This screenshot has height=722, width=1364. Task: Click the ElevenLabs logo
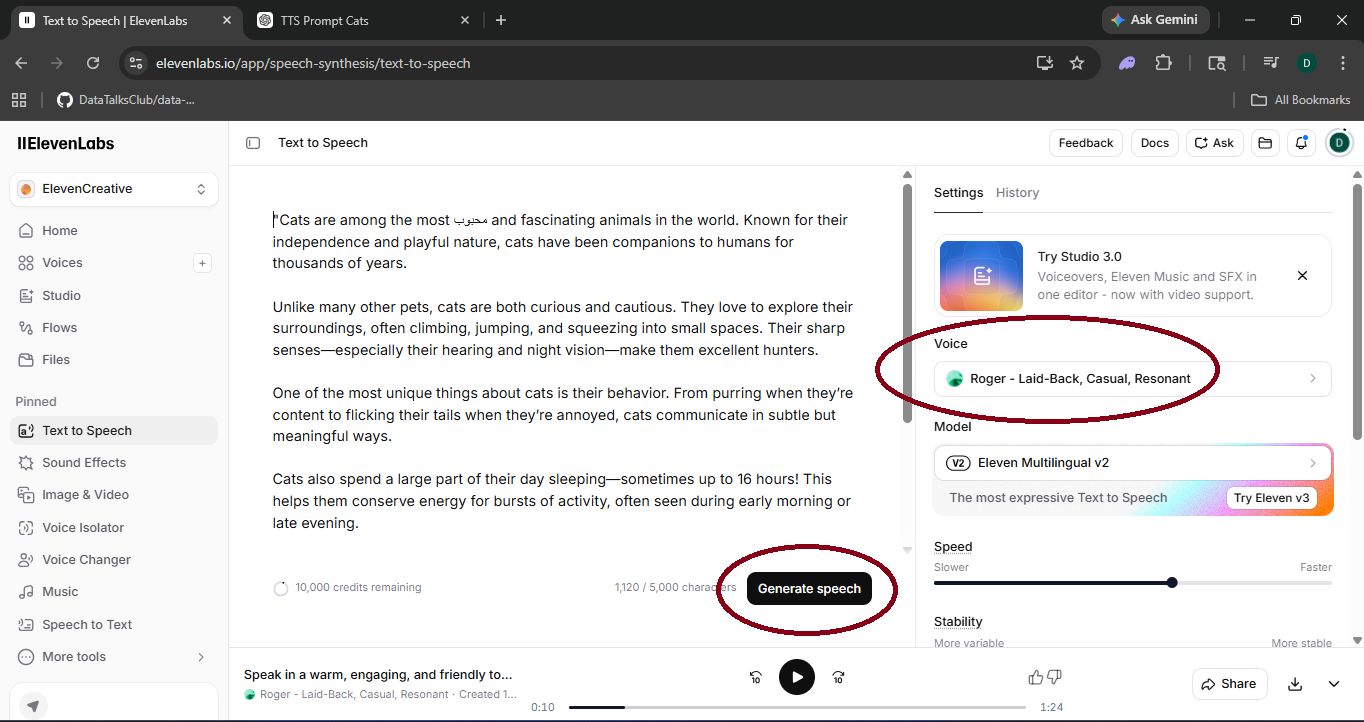[66, 144]
